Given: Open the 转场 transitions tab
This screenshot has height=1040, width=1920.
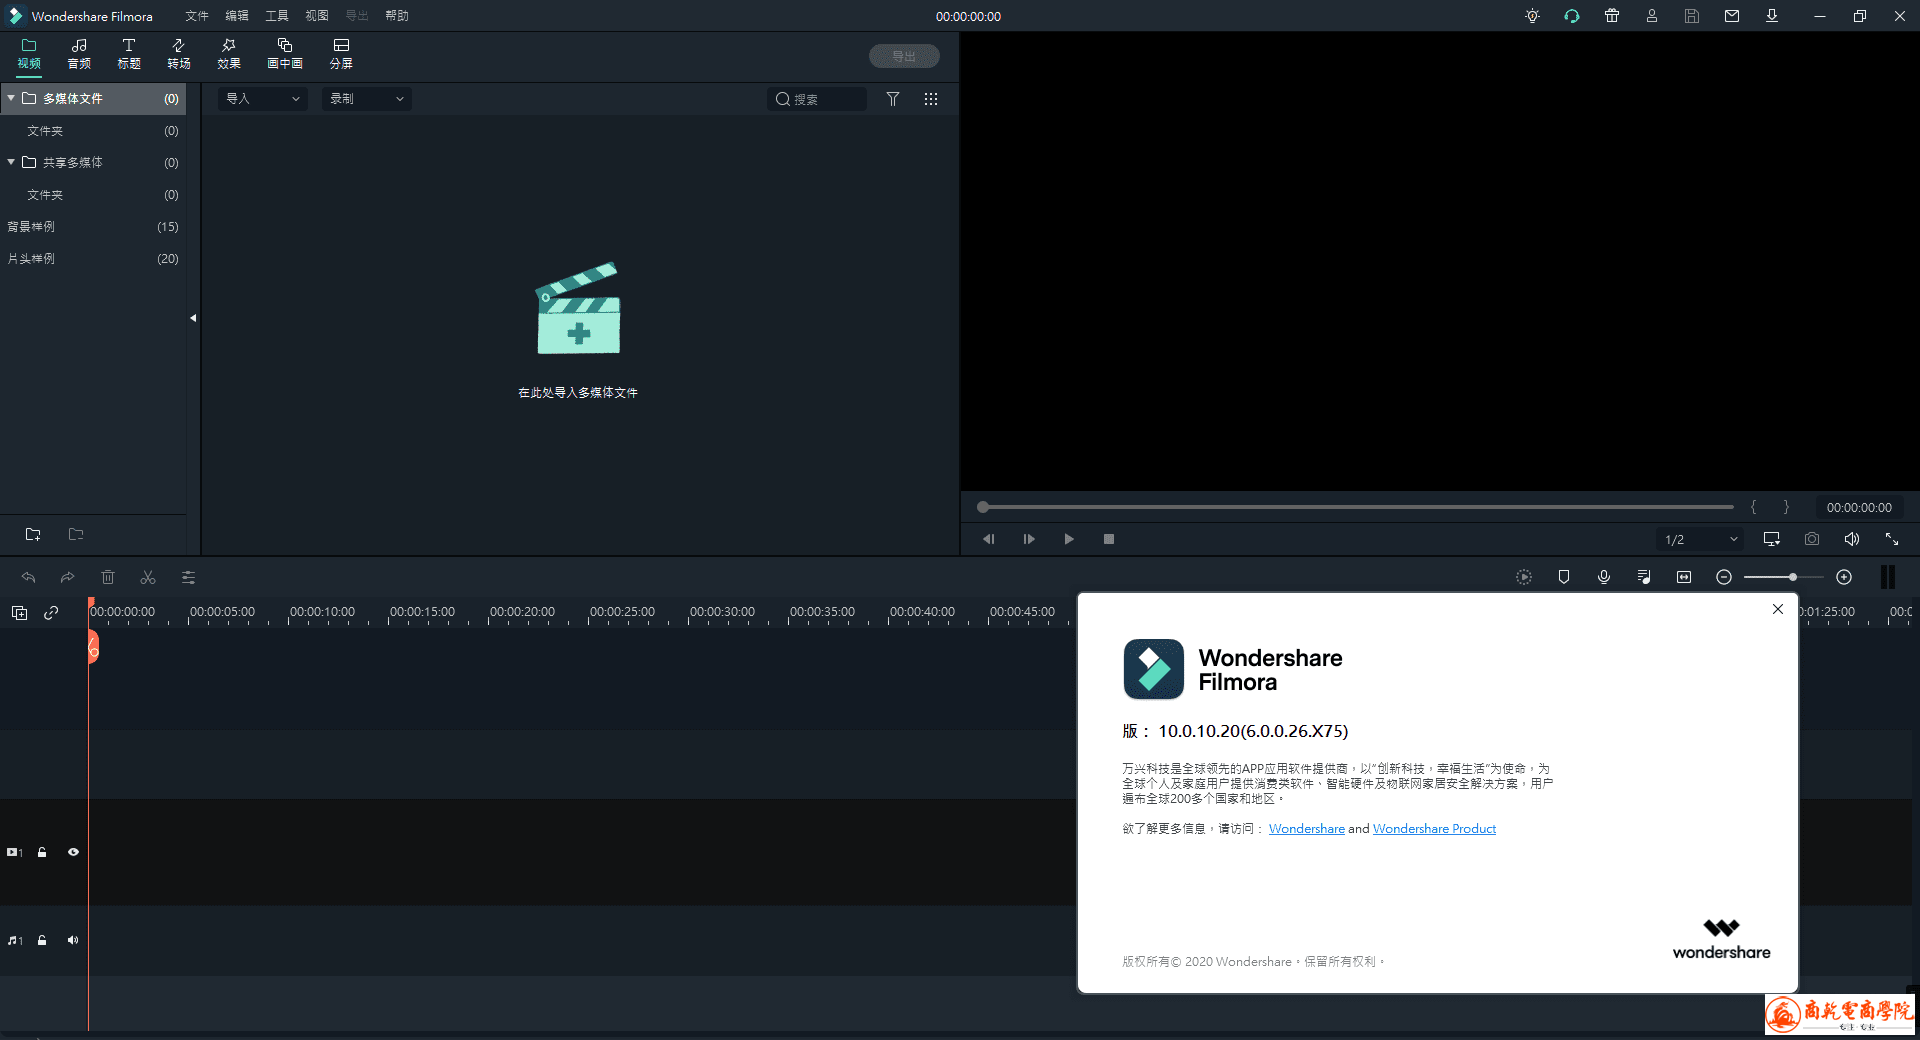Looking at the screenshot, I should pyautogui.click(x=179, y=54).
